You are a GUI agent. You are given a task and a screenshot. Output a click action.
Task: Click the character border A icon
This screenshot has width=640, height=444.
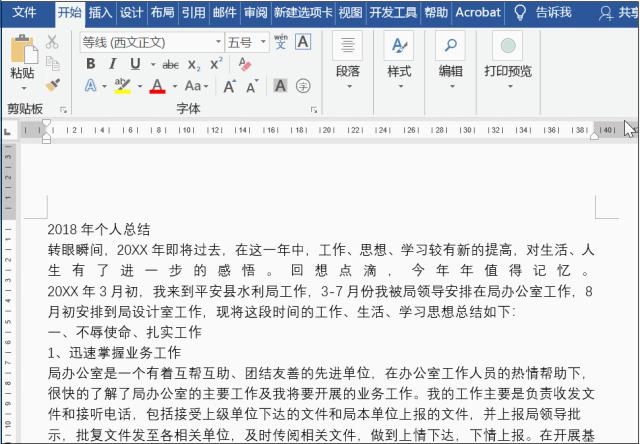pos(303,42)
